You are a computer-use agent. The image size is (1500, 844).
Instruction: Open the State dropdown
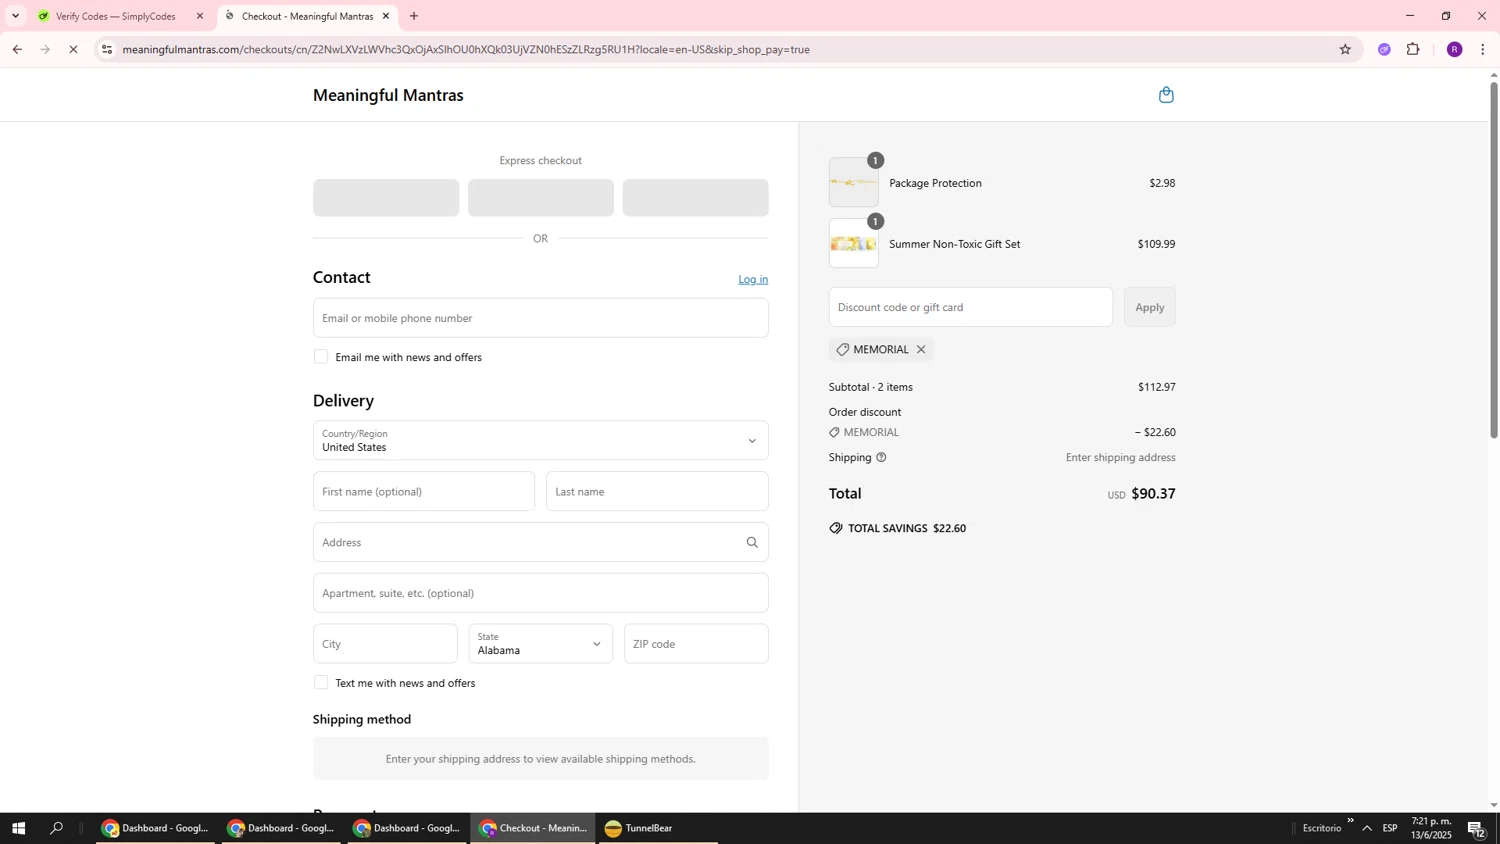tap(541, 644)
